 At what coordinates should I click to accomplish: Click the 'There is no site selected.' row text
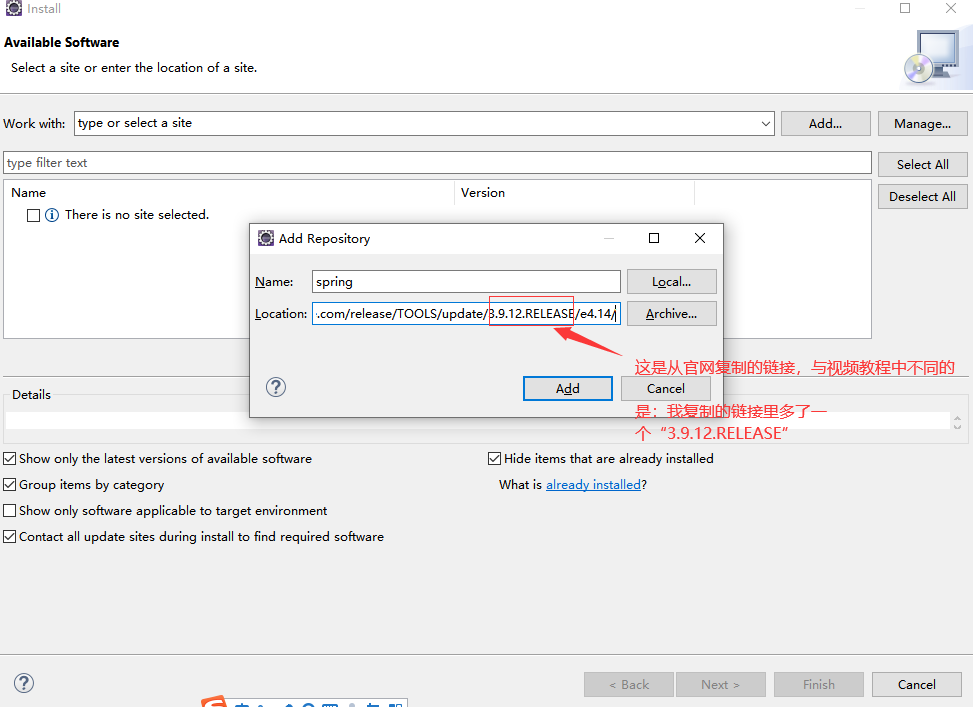pos(137,215)
